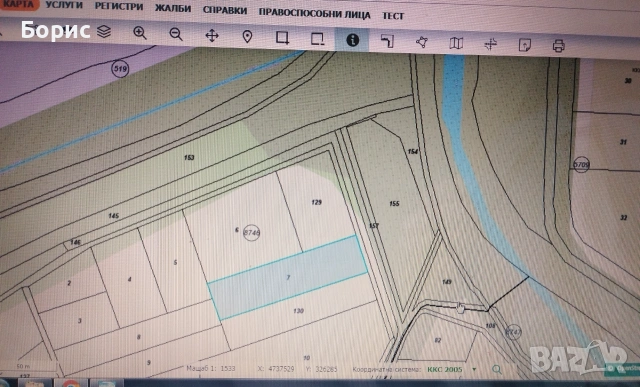Open the map layers panel icon
Image resolution: width=640 pixels, height=387 pixels.
pos(104,31)
